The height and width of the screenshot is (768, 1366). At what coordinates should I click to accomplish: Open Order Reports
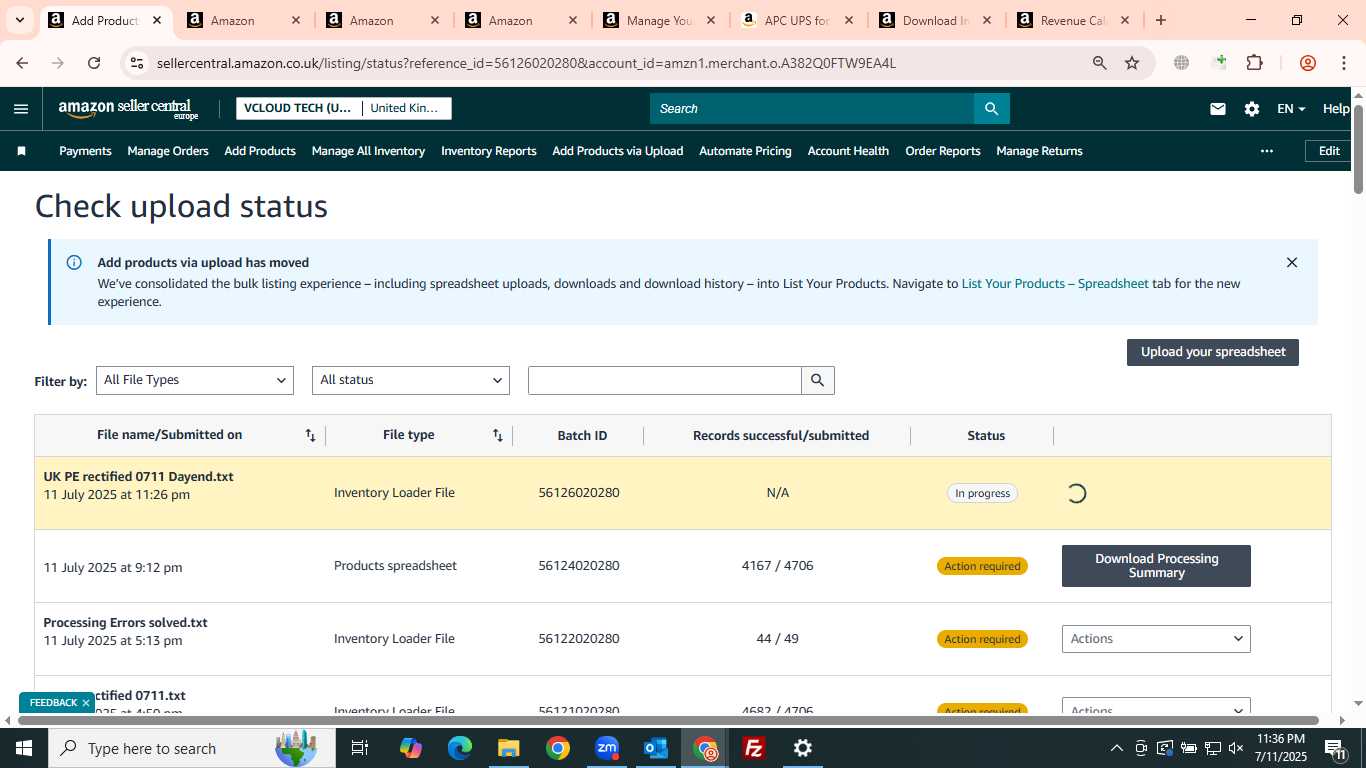point(943,151)
